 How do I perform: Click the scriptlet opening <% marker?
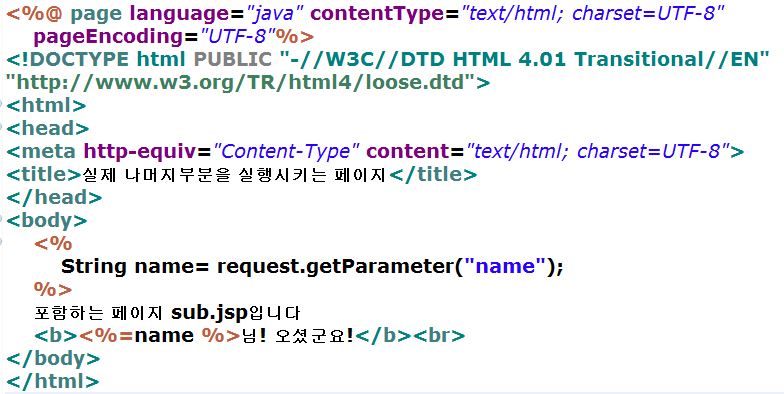pyautogui.click(x=53, y=244)
